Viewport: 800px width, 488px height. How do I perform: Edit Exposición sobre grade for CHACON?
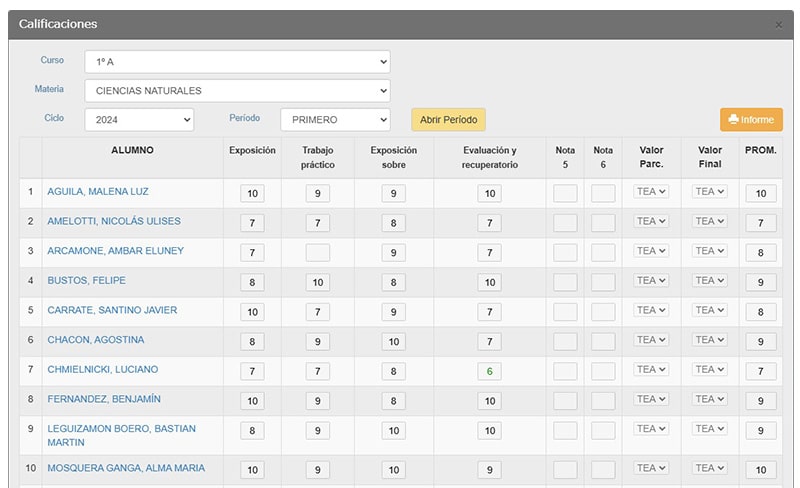tap(394, 341)
